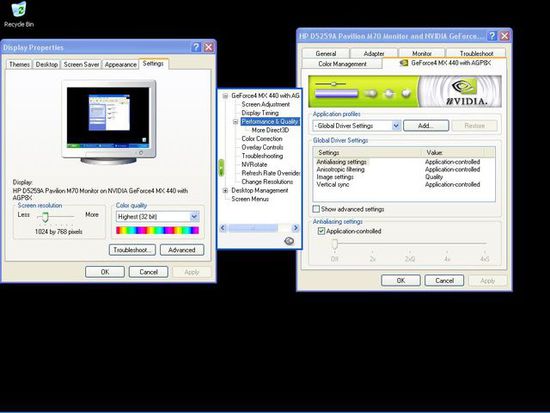Click the help question mark in Display Properties
Viewport: 550px width, 413px height.
coord(196,47)
